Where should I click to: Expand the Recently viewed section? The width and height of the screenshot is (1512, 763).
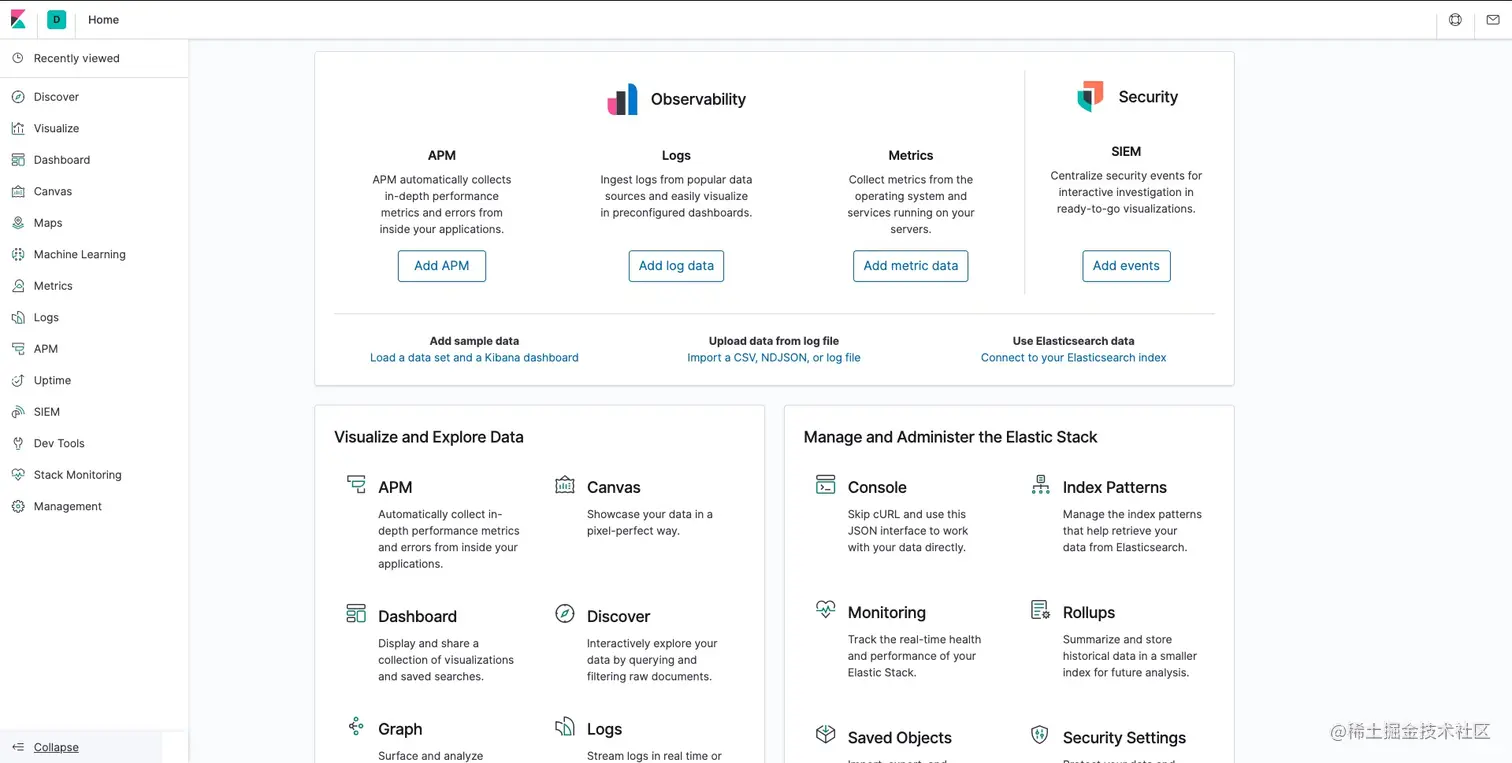click(x=76, y=58)
